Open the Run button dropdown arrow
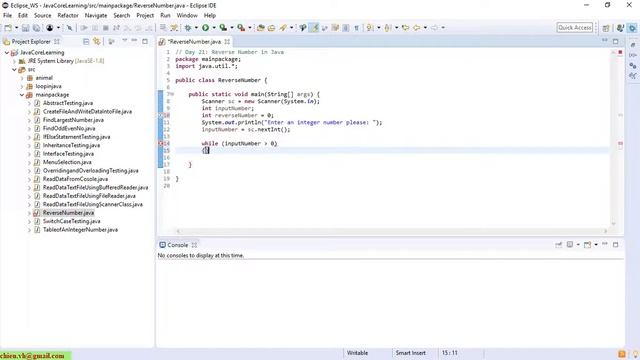Viewport: 640px width, 360px height. (213, 28)
